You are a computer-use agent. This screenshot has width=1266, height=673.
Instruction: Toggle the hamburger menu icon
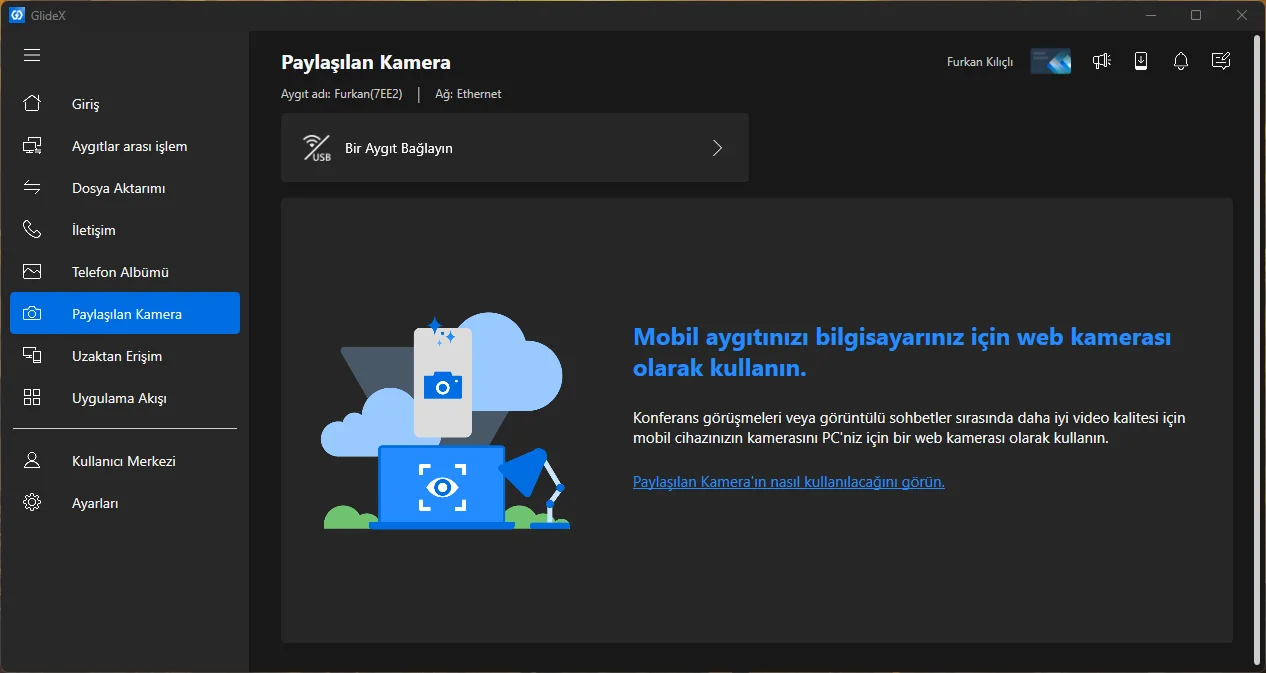tap(32, 55)
